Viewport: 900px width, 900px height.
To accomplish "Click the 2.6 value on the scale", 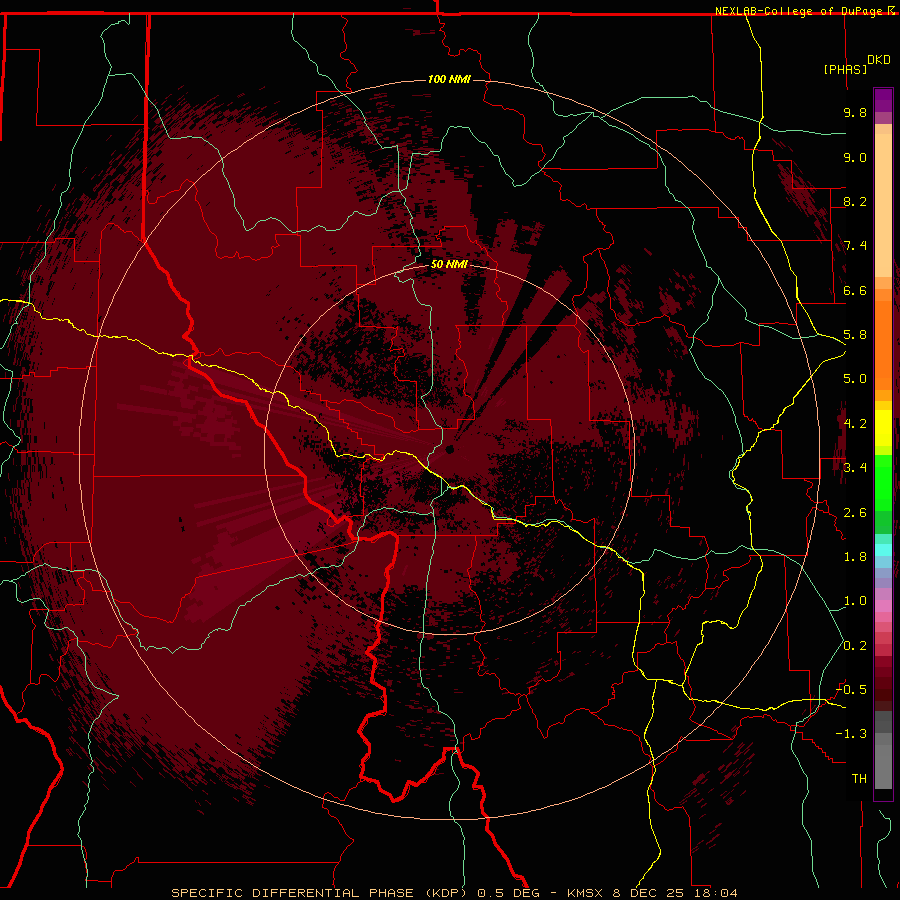I will click(855, 513).
